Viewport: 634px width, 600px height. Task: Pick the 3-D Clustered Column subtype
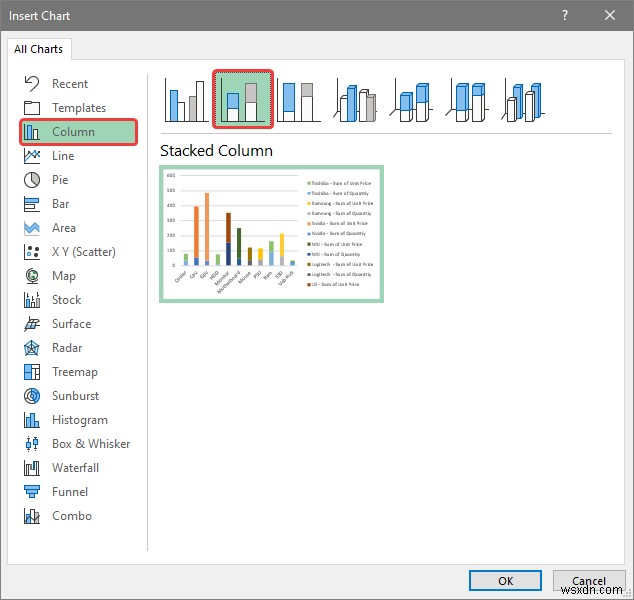[355, 100]
